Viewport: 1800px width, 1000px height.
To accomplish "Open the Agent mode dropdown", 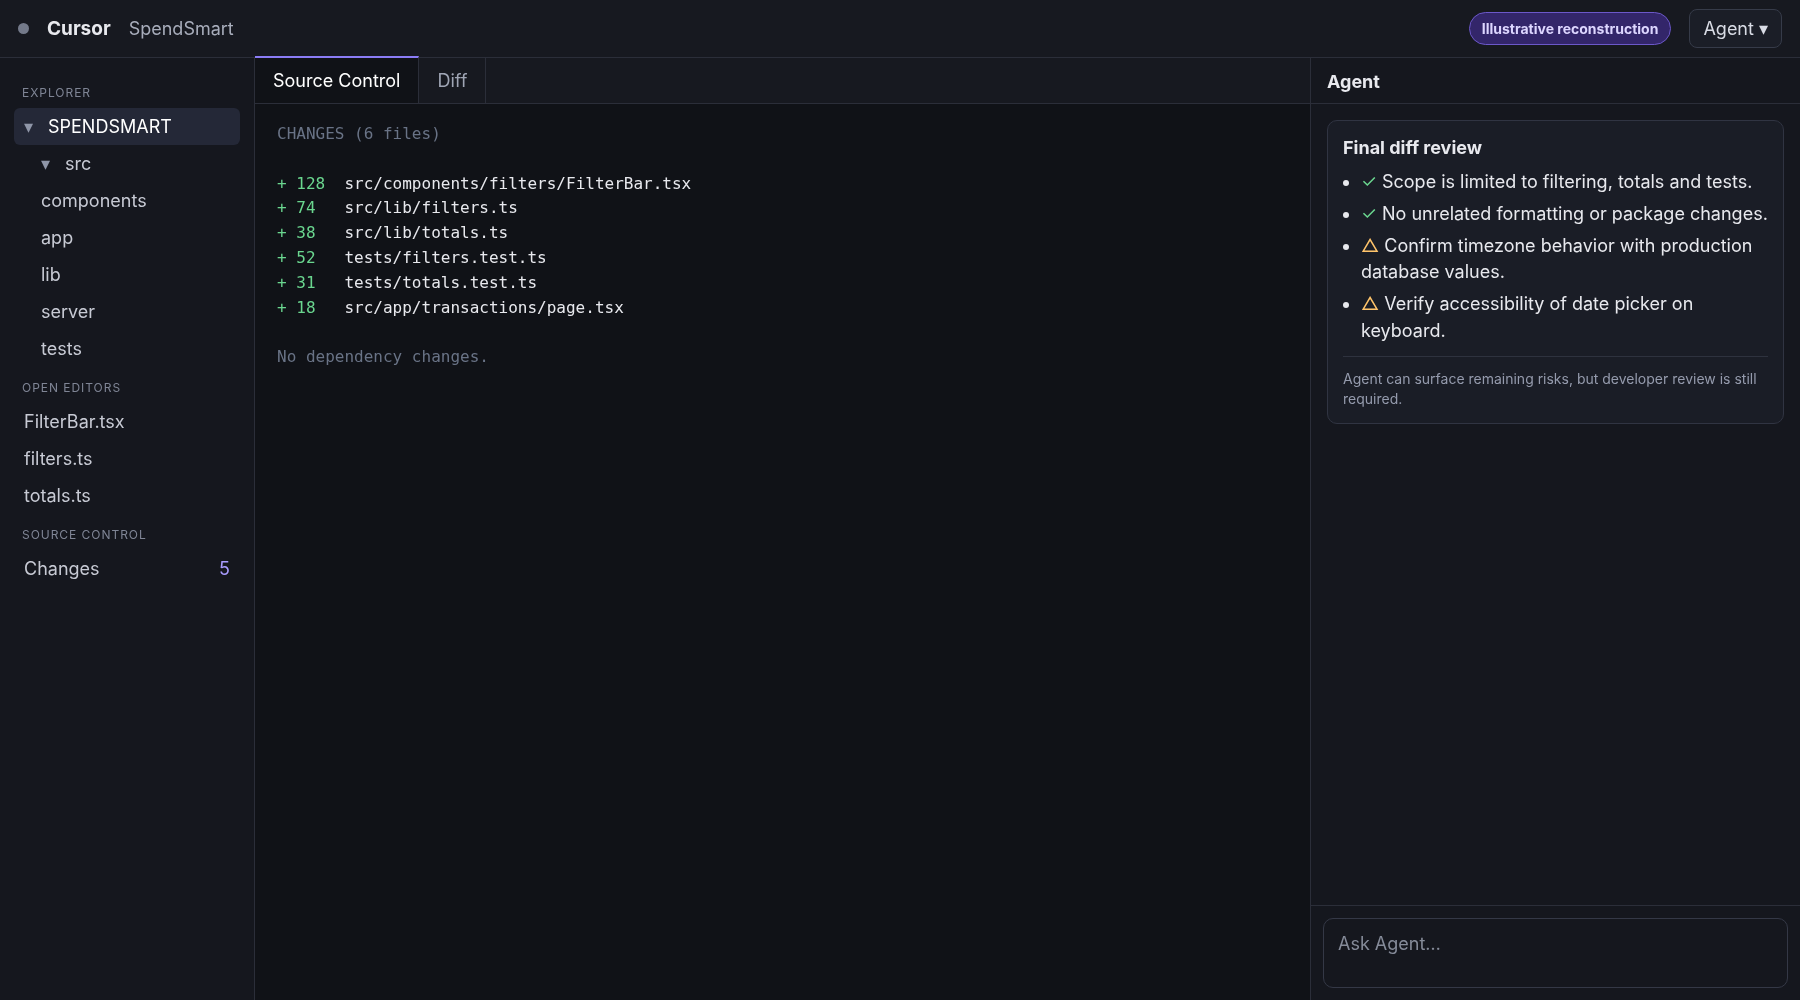I will pos(1735,29).
